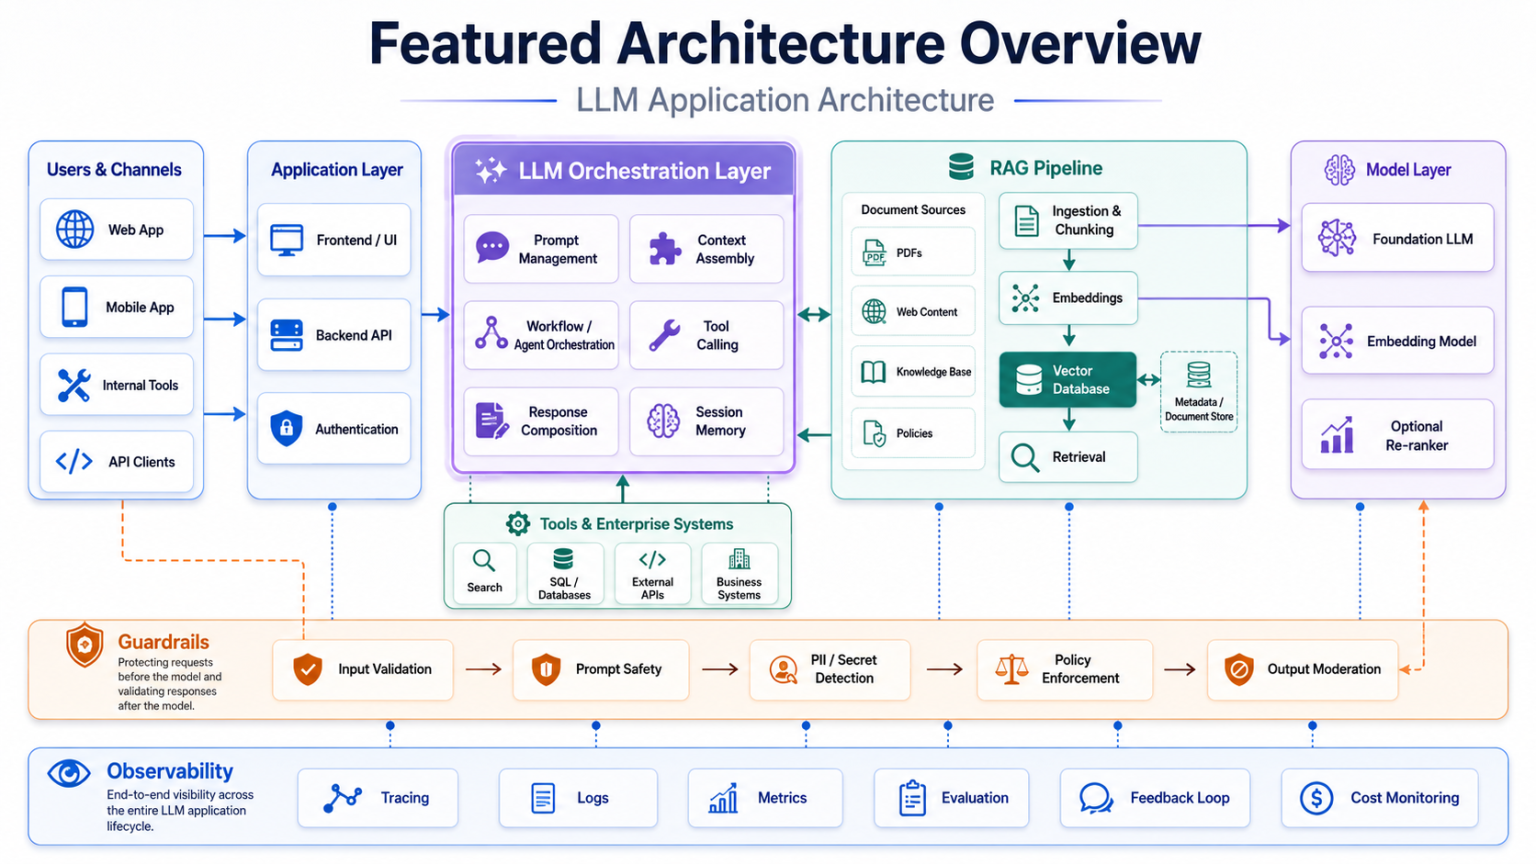Click the Foundation LLM brain icon

pyautogui.click(x=1337, y=238)
